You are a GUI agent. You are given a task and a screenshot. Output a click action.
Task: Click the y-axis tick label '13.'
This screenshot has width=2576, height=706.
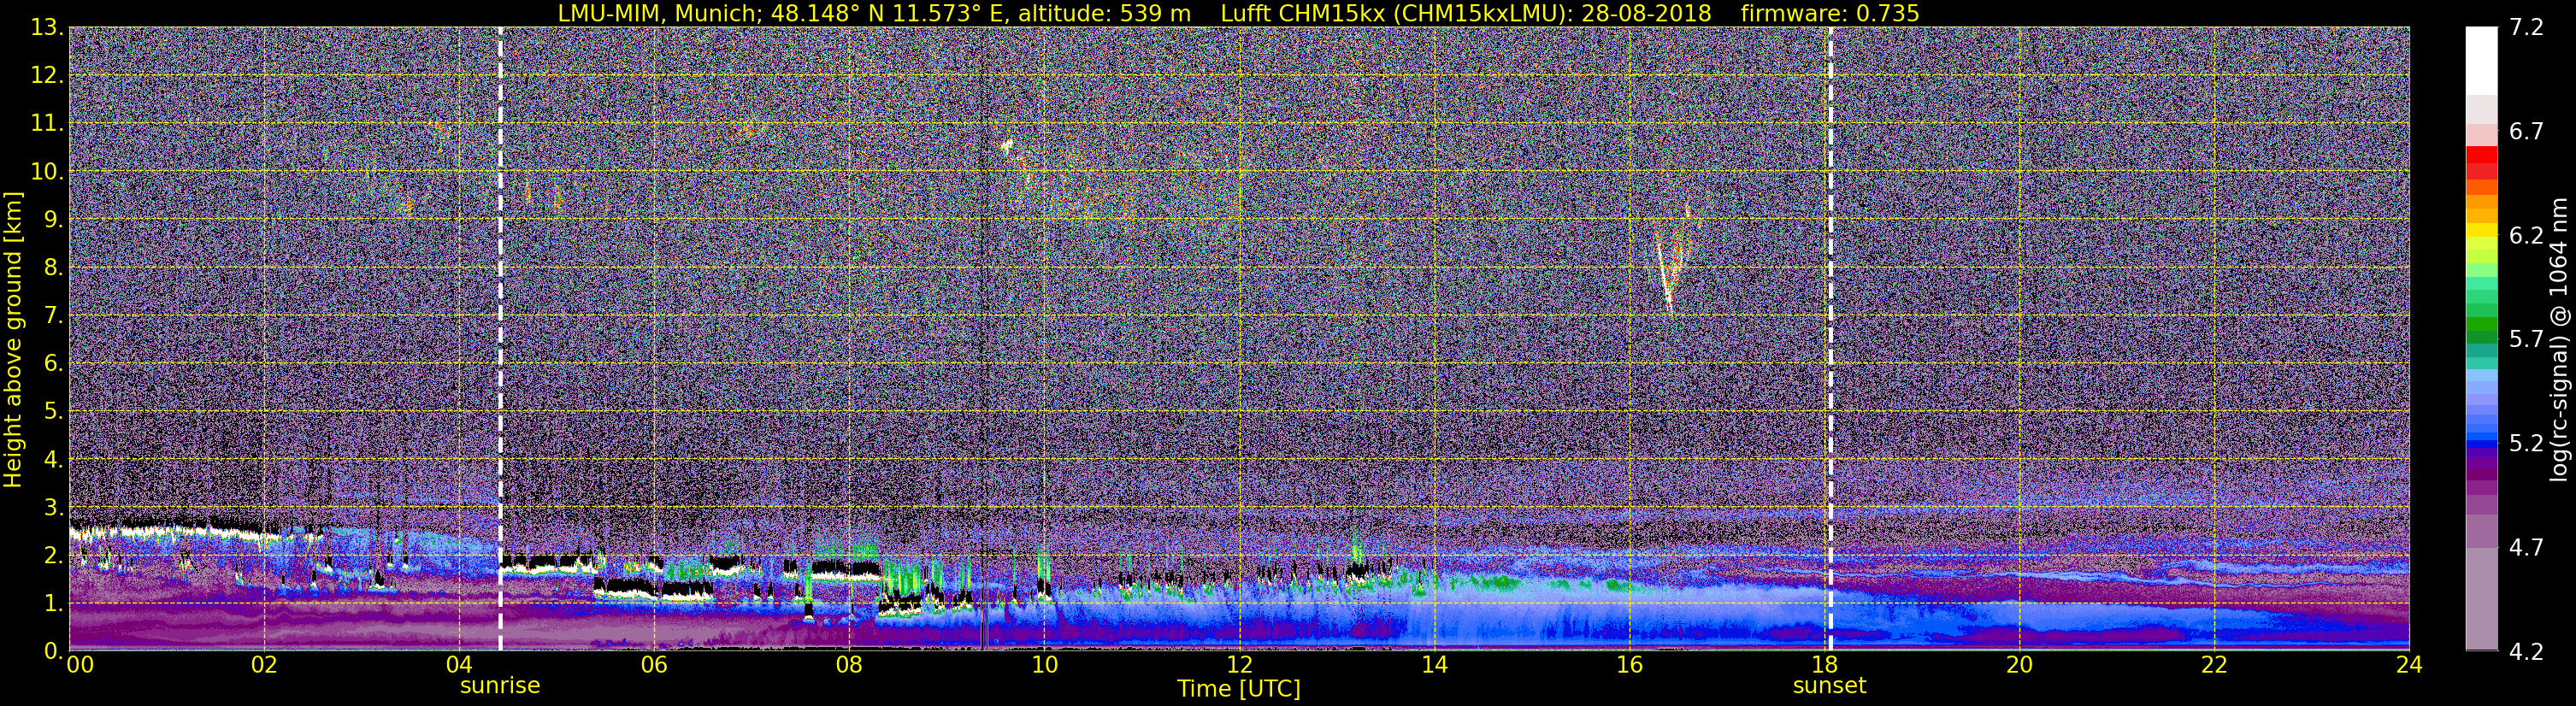pos(47,27)
